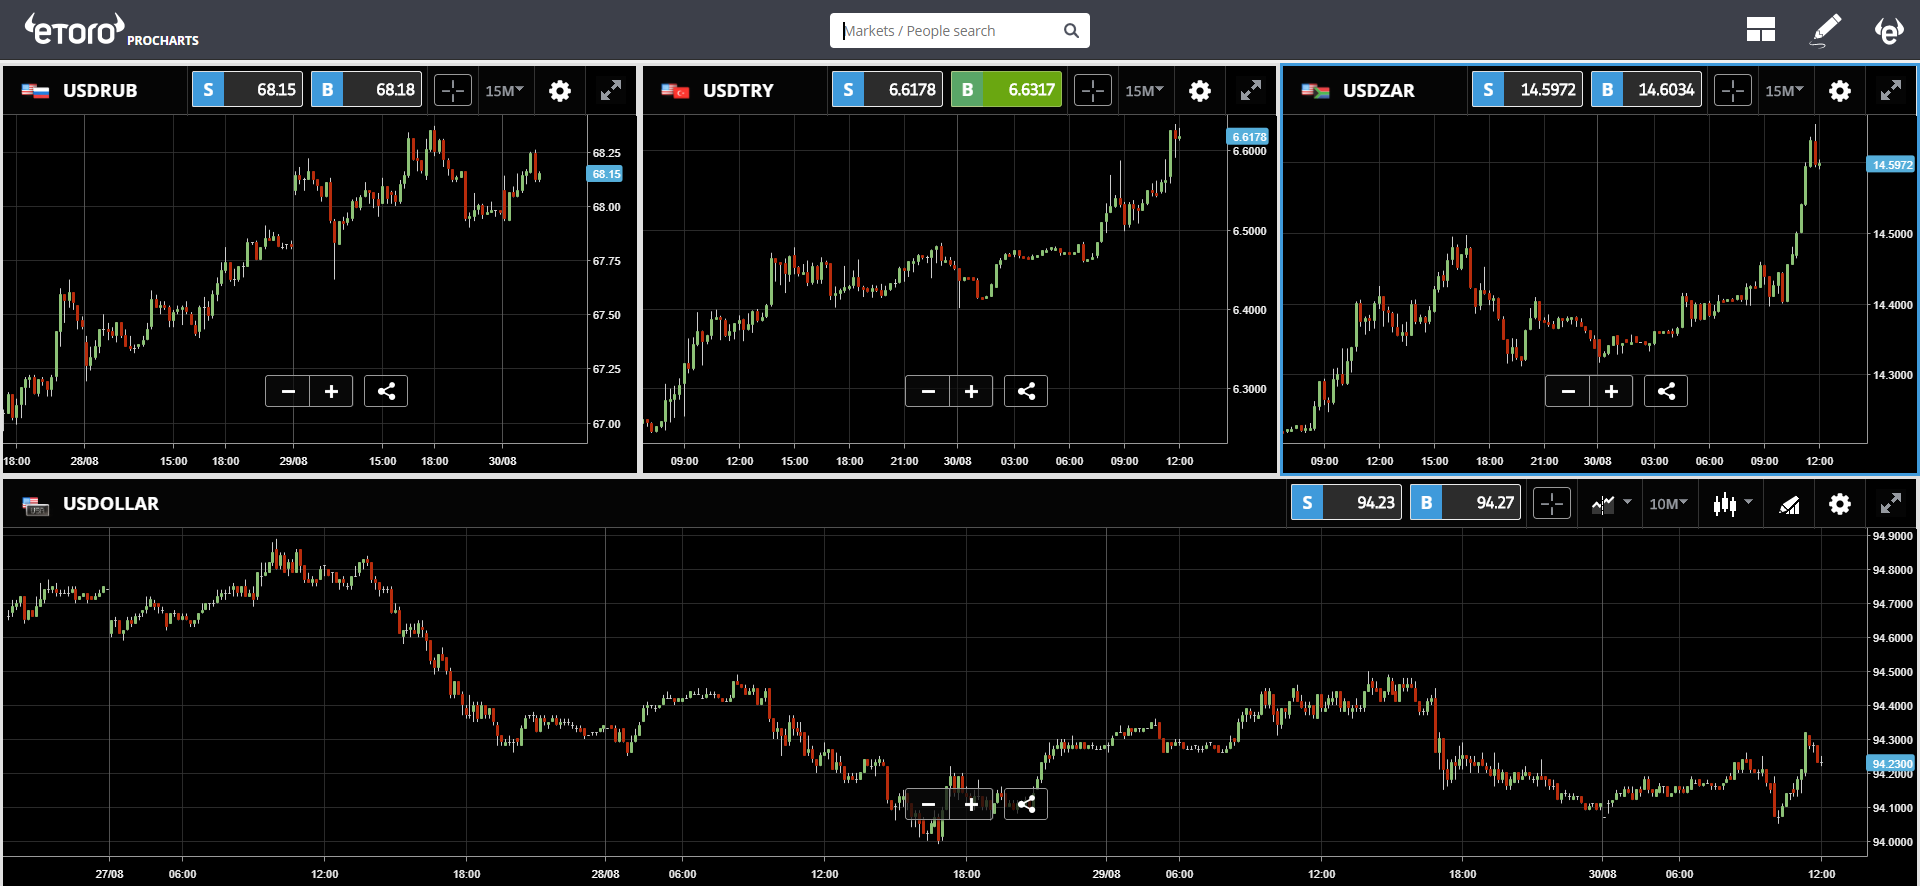The image size is (1920, 886).
Task: Open the 15M timeframe dropdown on USDTRY
Action: (1144, 91)
